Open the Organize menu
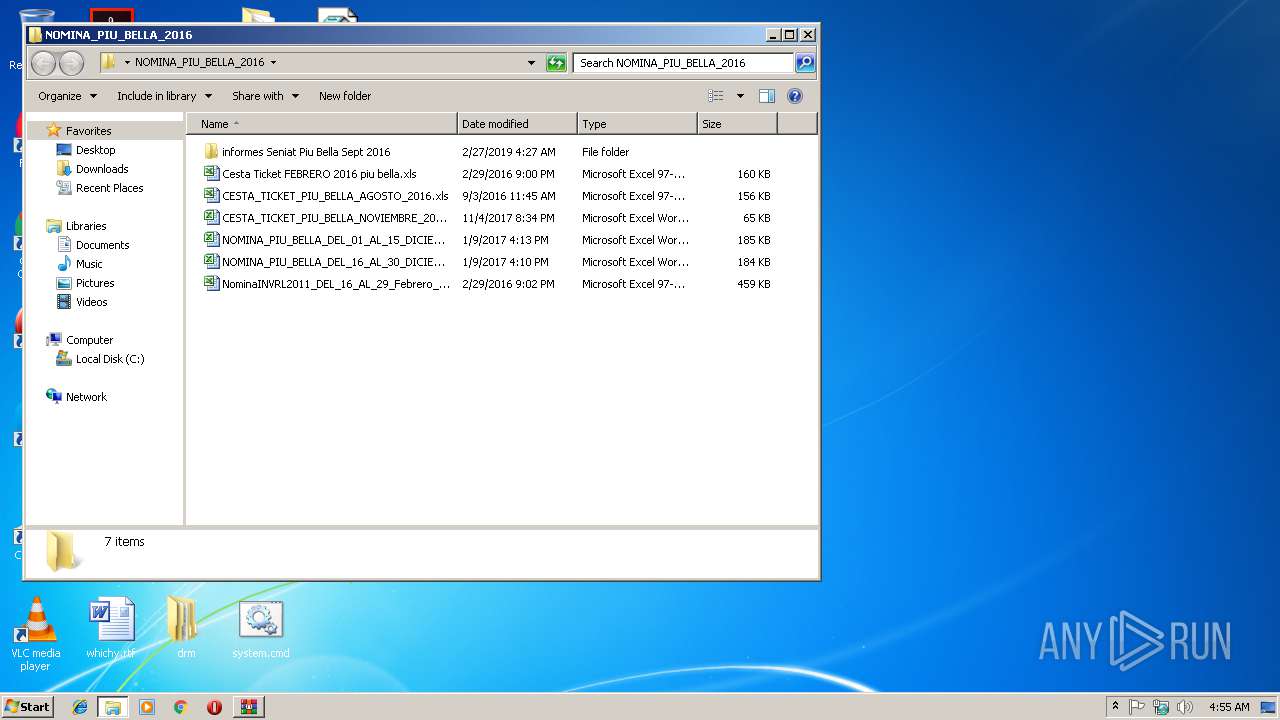 tap(68, 96)
